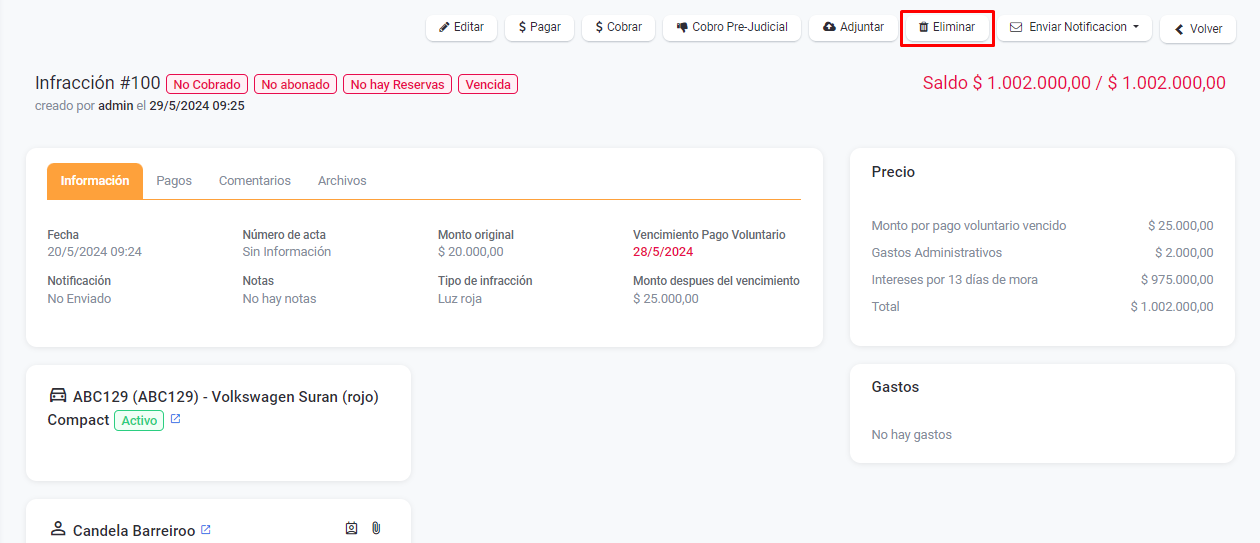Switch to the Archivos tab
This screenshot has width=1260, height=543.
342,181
